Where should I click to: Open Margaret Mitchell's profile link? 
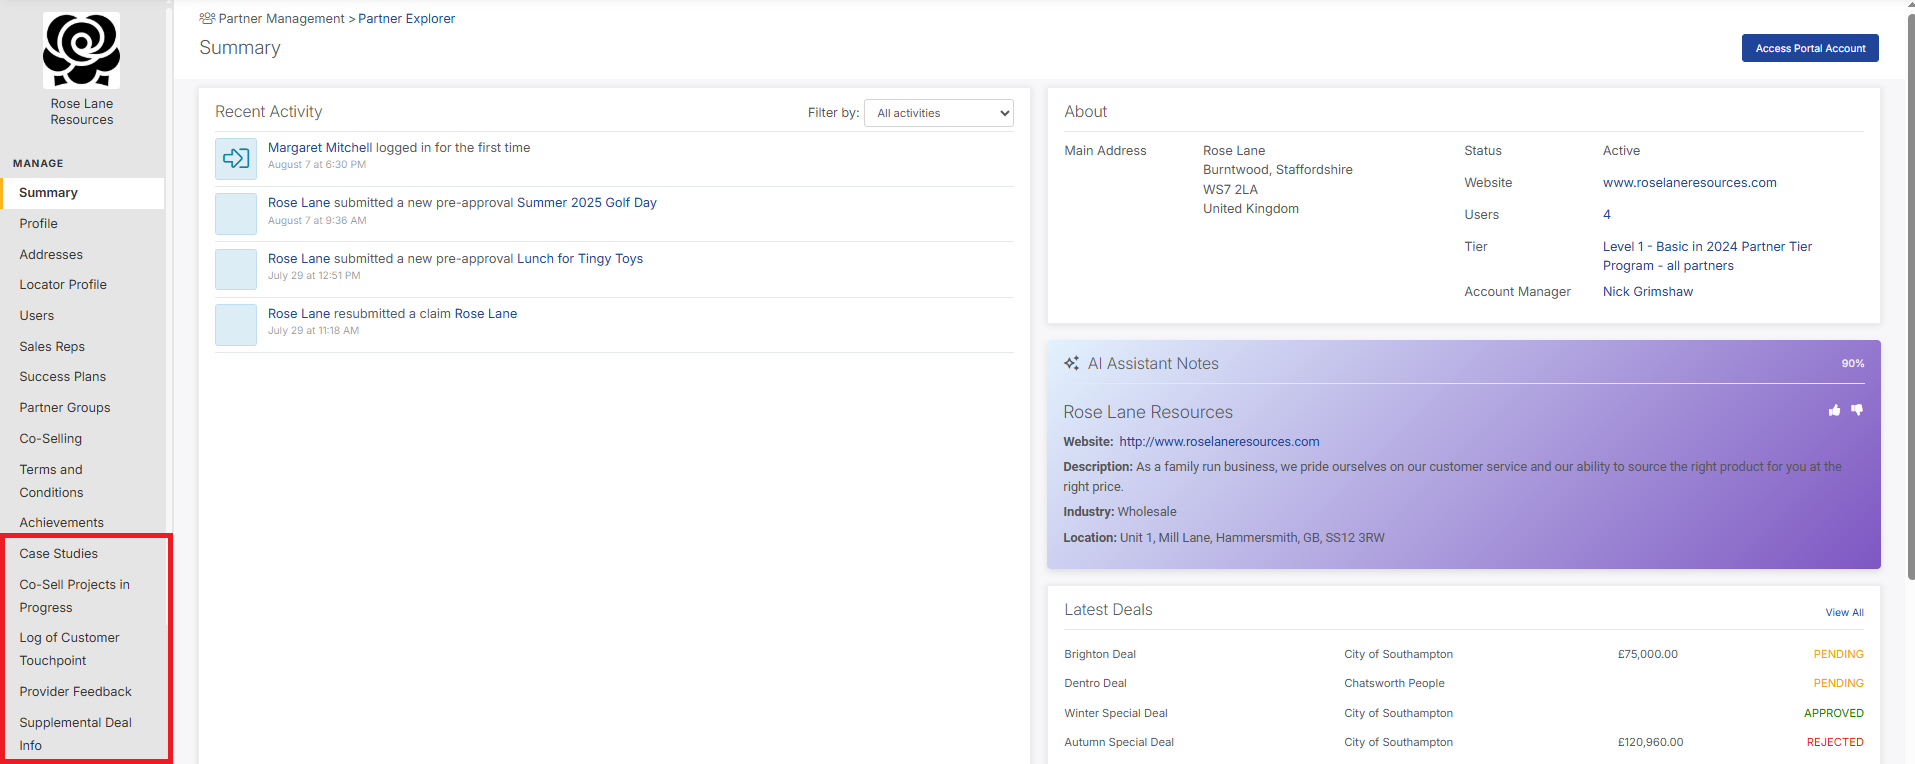tap(320, 147)
